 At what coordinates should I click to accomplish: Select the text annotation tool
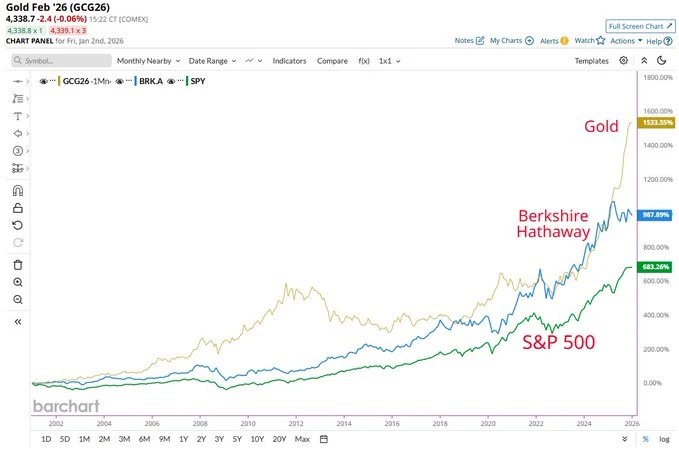17,116
